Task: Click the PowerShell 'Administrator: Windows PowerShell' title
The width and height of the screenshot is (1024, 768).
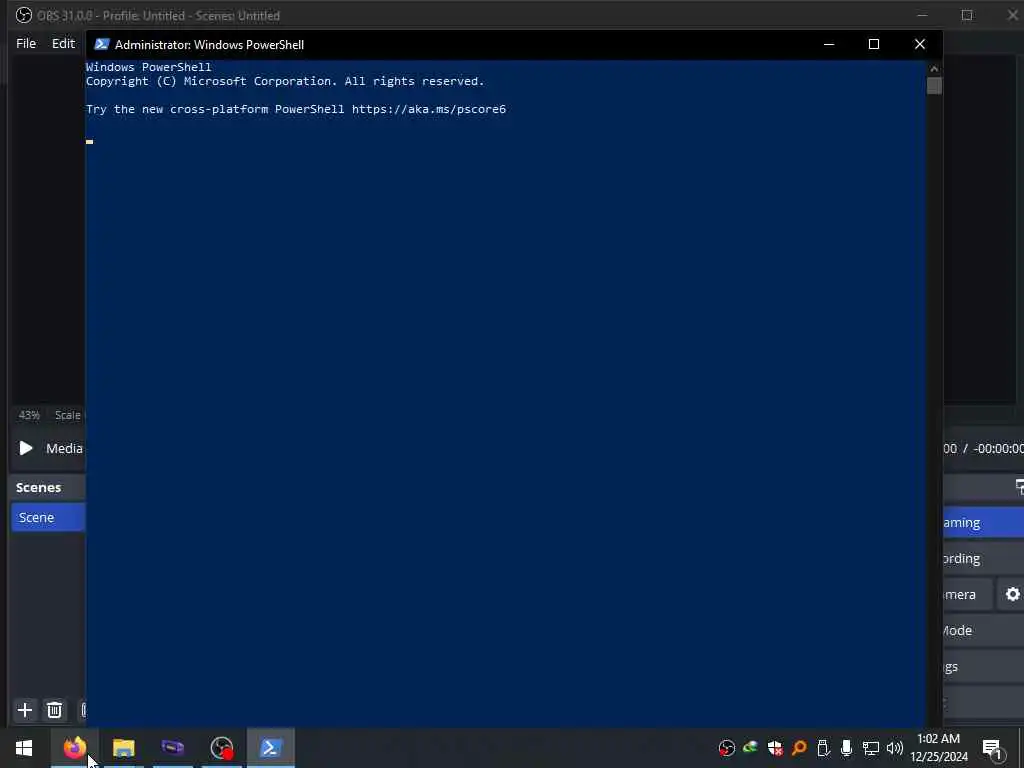Action: [209, 44]
